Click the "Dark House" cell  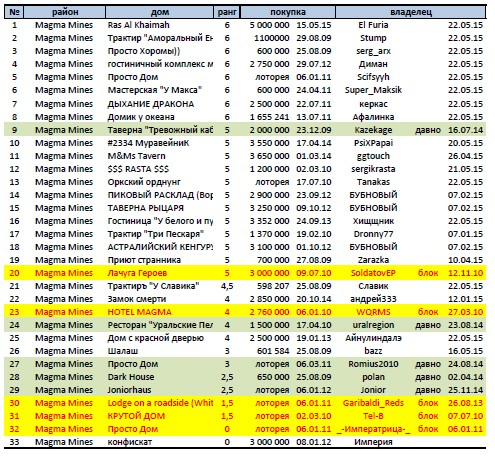pos(131,377)
